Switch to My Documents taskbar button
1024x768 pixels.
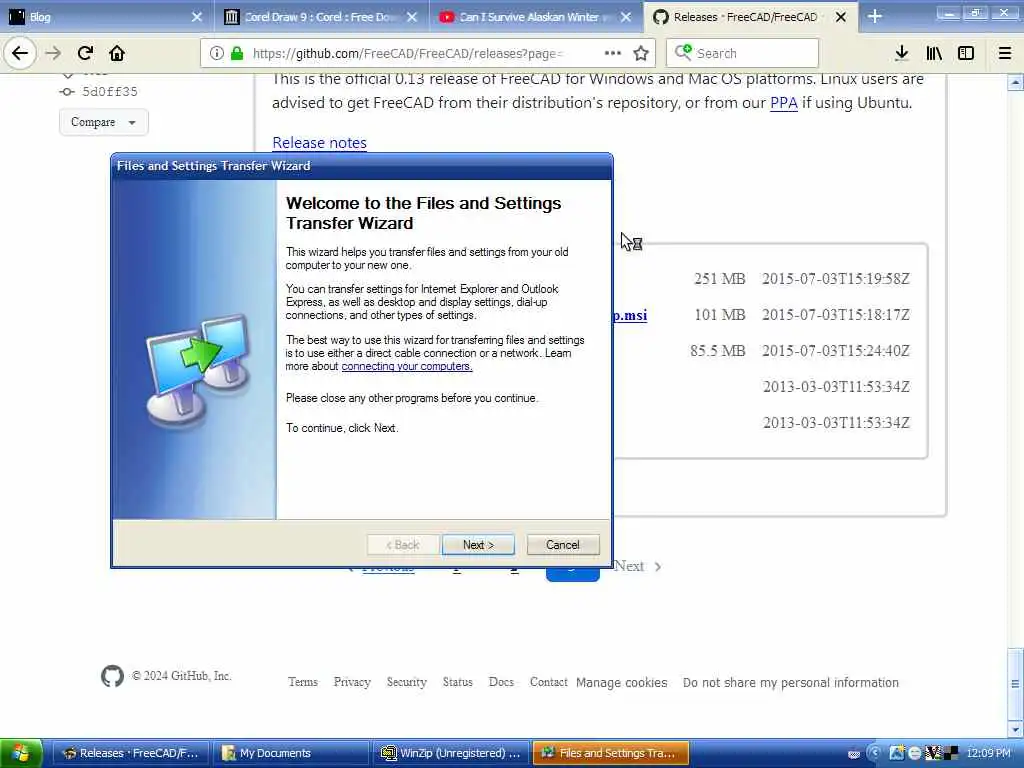291,753
